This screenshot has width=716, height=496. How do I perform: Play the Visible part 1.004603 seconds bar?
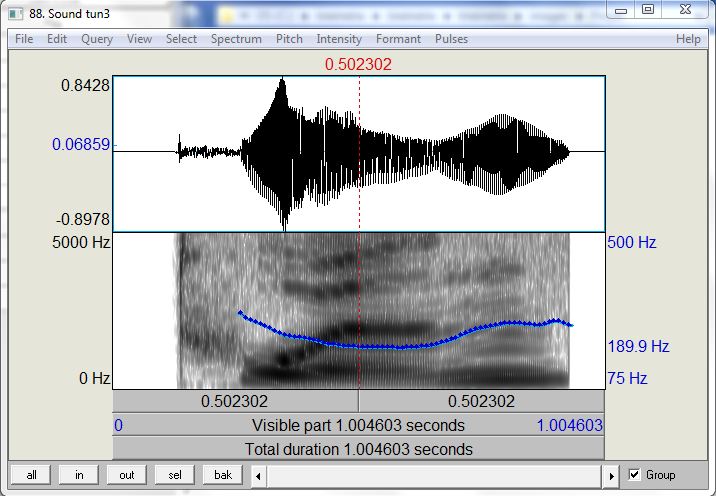coord(358,425)
